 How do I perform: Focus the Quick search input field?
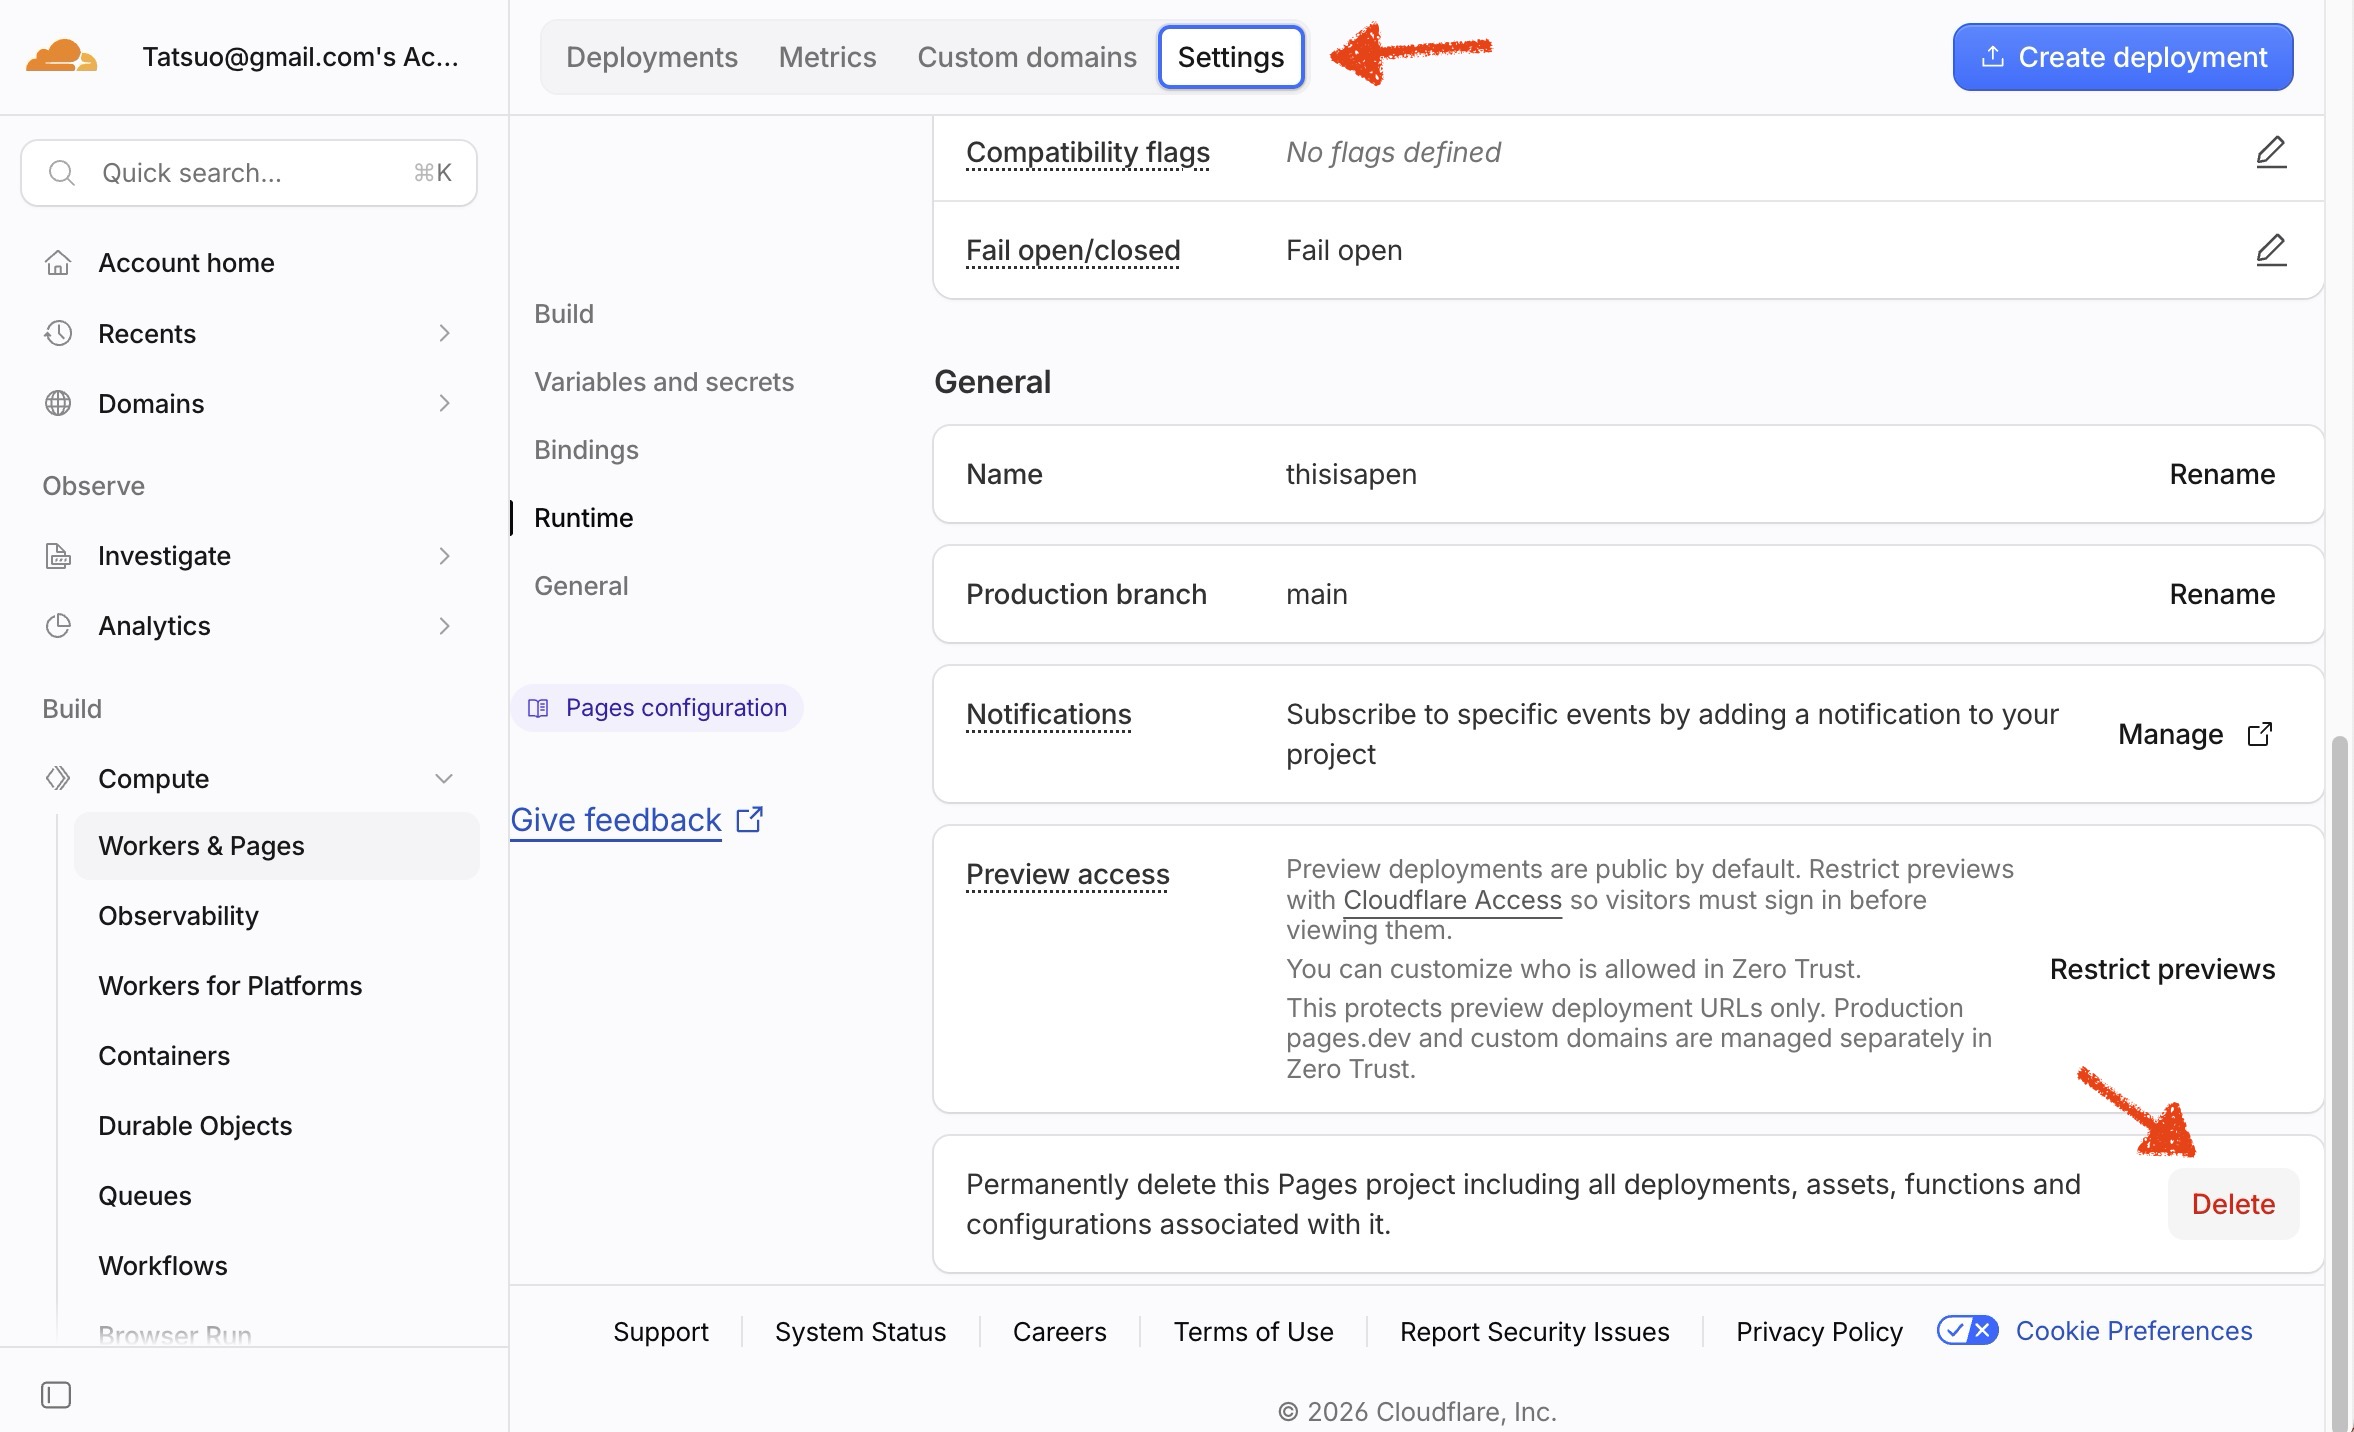(249, 173)
